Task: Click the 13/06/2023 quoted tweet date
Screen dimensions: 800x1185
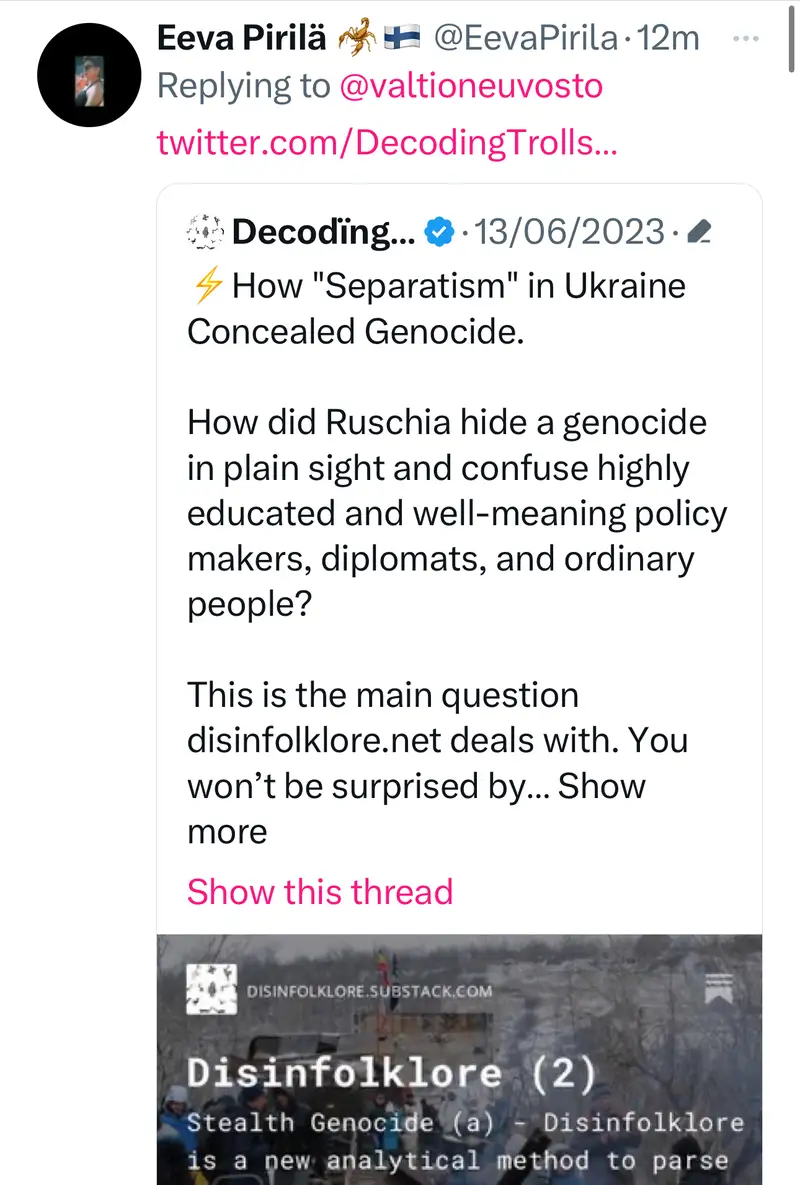Action: [x=569, y=233]
